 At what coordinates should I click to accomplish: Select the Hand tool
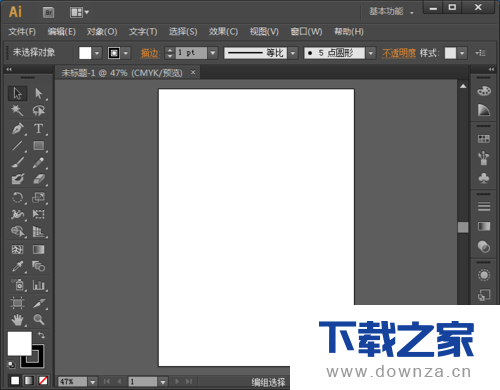click(x=17, y=320)
